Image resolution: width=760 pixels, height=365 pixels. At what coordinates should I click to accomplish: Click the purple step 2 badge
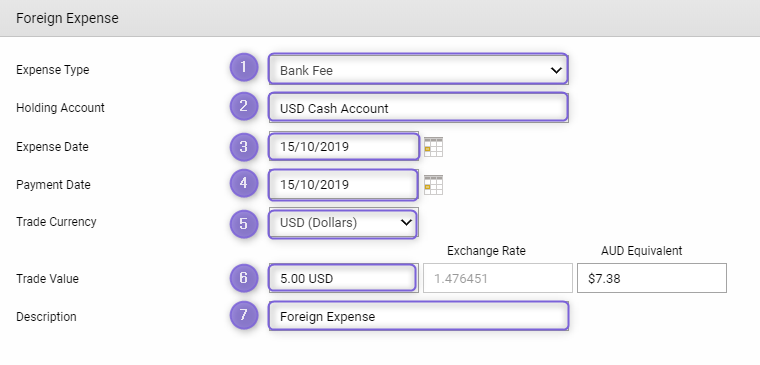243,106
